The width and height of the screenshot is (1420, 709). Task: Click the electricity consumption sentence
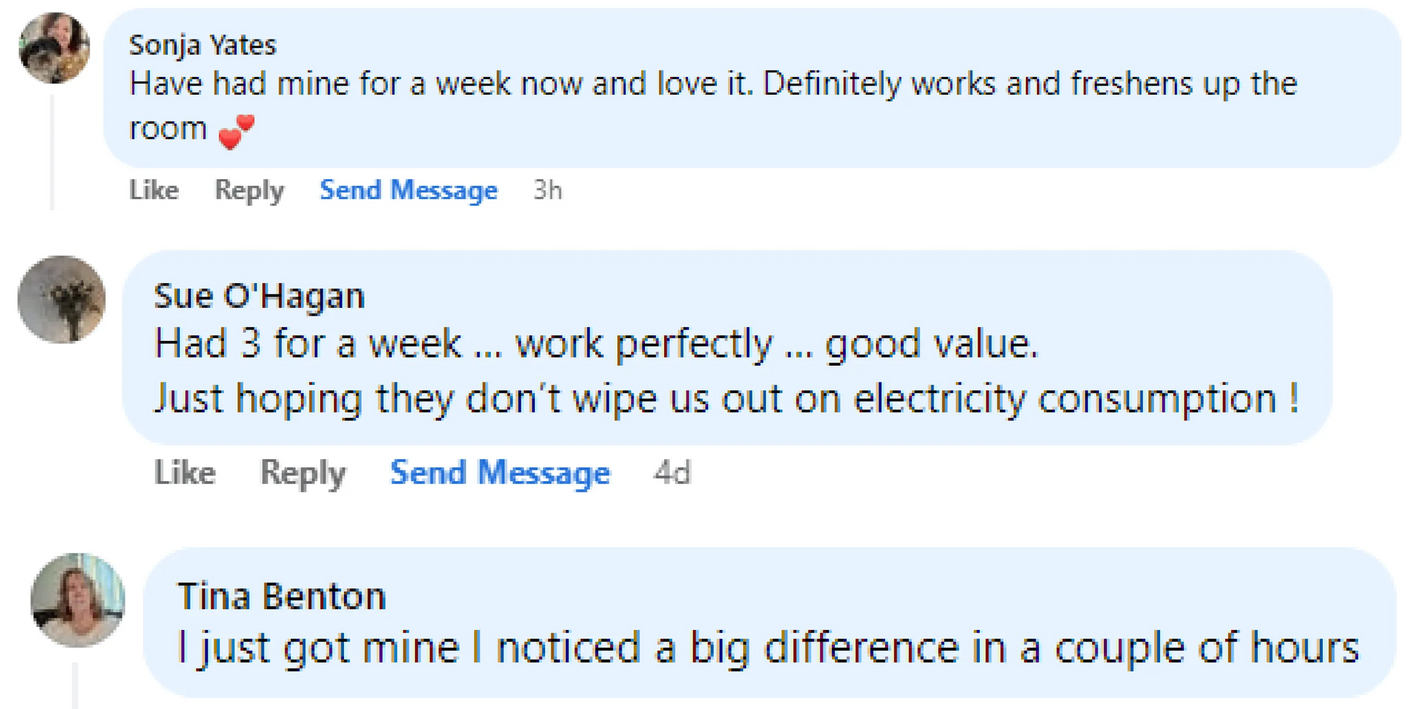tap(727, 398)
